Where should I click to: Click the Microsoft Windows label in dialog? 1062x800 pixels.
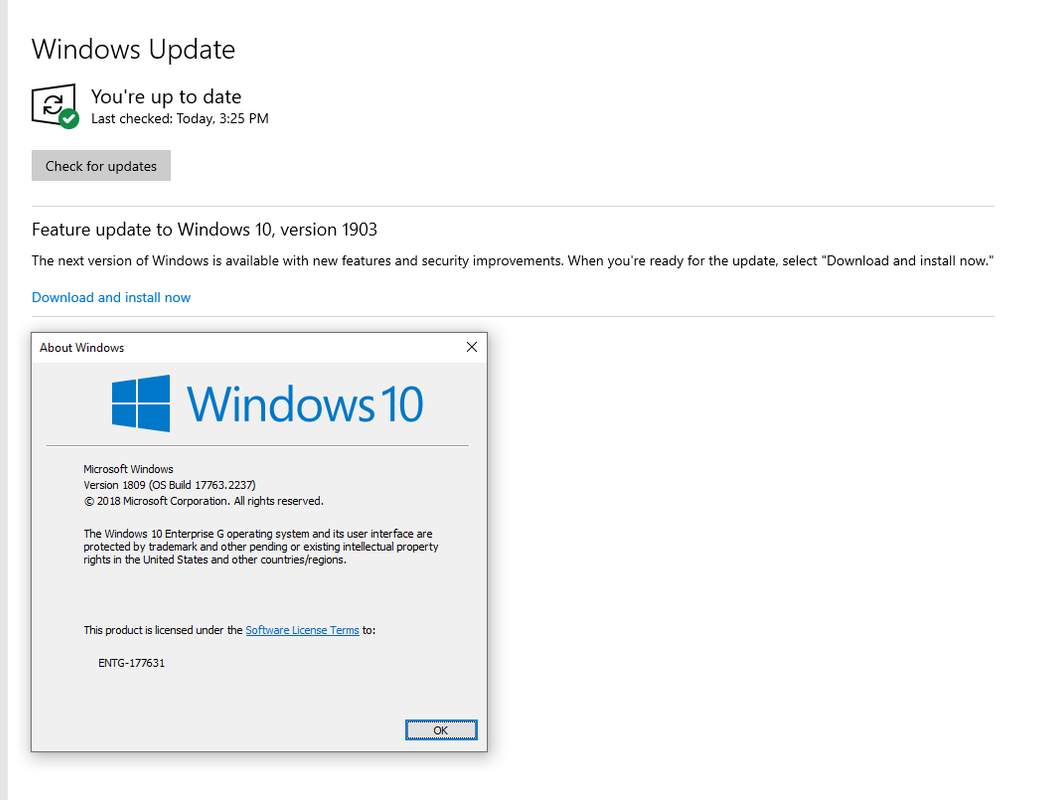[x=128, y=469]
